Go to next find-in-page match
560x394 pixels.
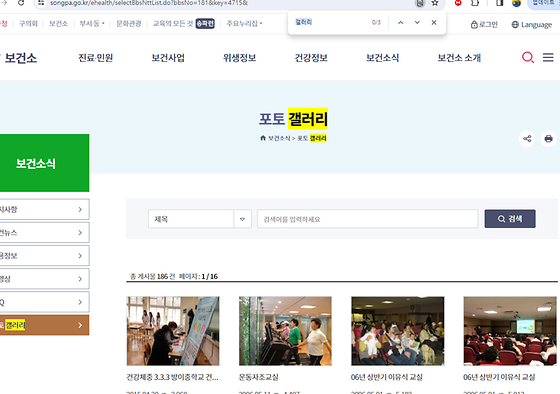click(417, 23)
